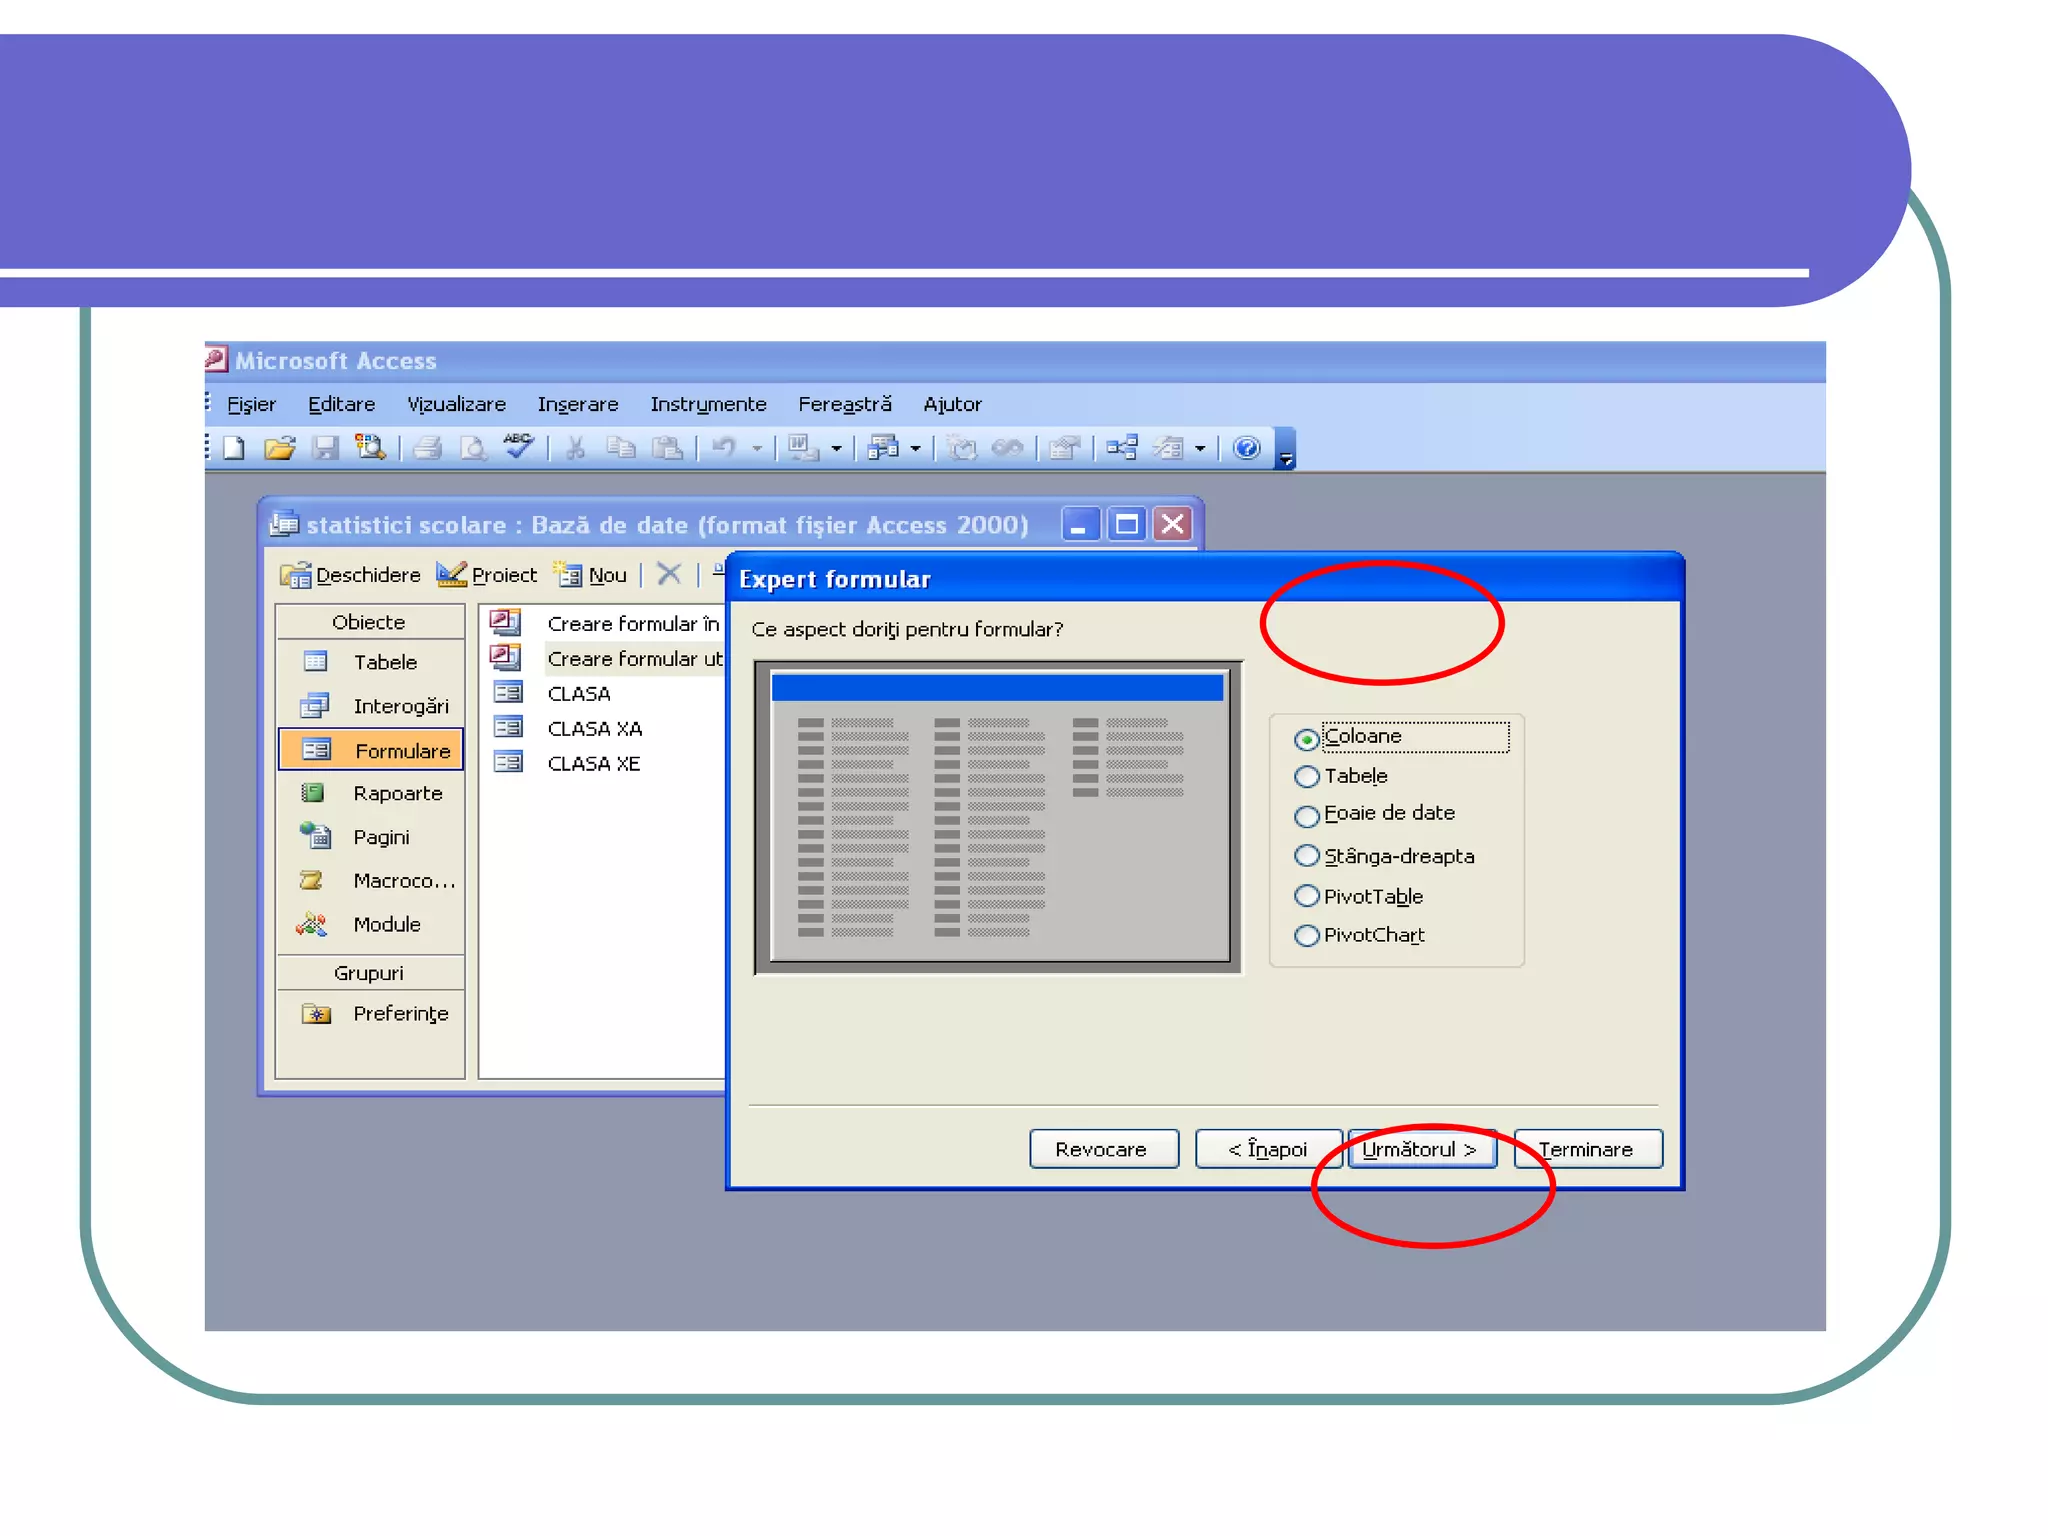Click the File Search toolbar icon
This screenshot has width=2048, height=1536.
pos(370,448)
